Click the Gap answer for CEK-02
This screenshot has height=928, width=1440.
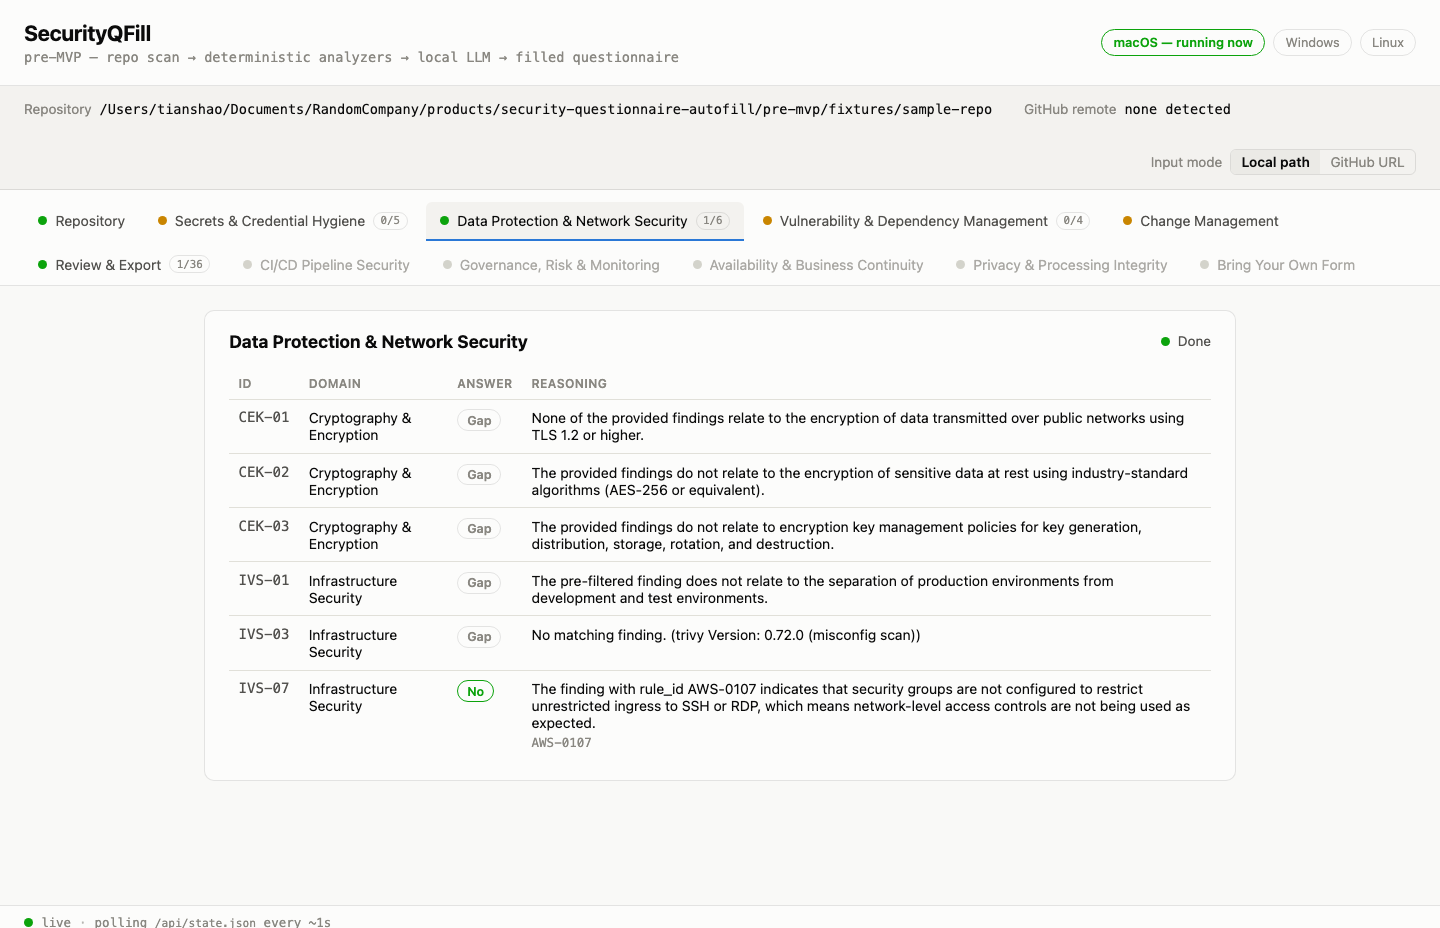(x=479, y=475)
